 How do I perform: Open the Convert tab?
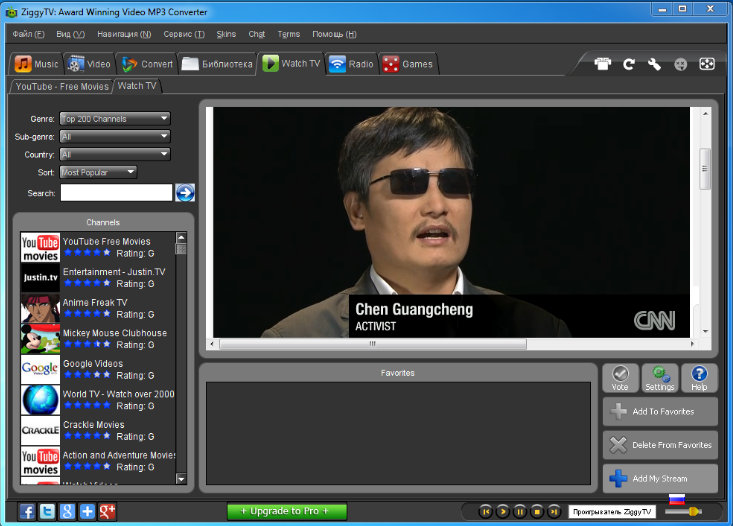tap(147, 64)
